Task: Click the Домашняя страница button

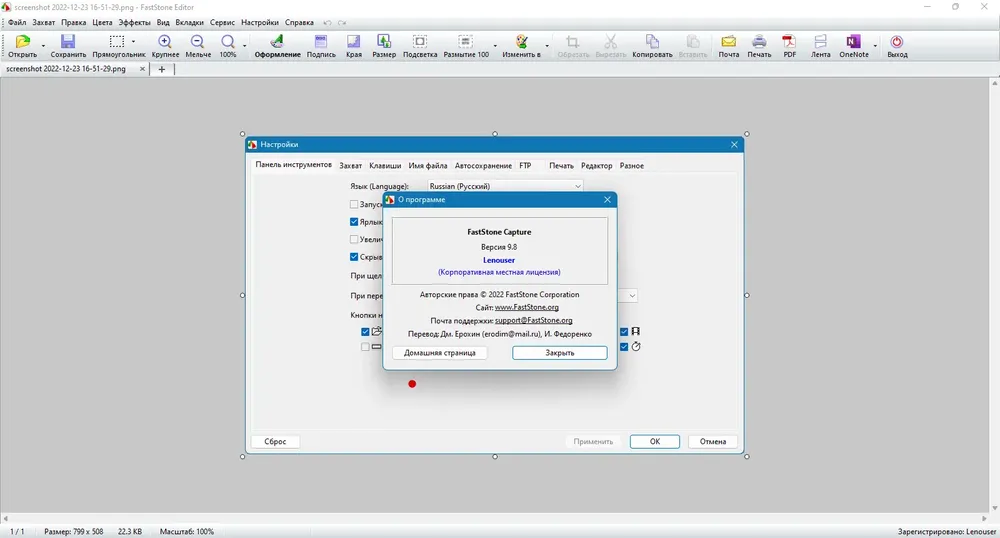Action: click(439, 353)
